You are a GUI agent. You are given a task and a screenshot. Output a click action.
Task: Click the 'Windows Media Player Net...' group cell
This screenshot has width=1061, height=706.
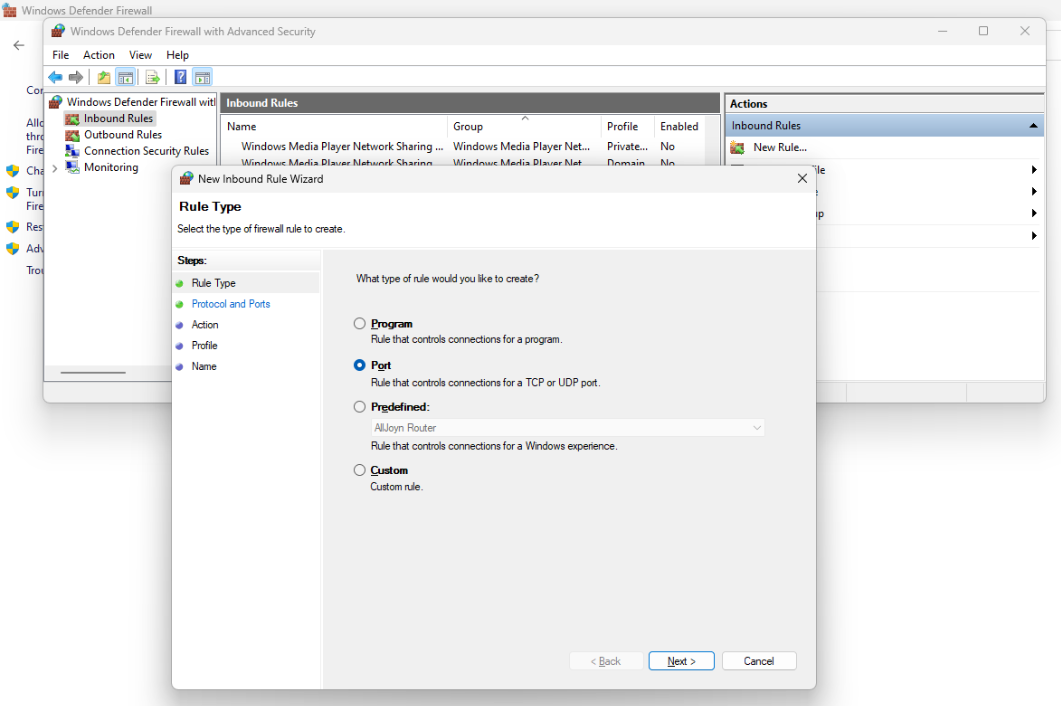click(522, 146)
